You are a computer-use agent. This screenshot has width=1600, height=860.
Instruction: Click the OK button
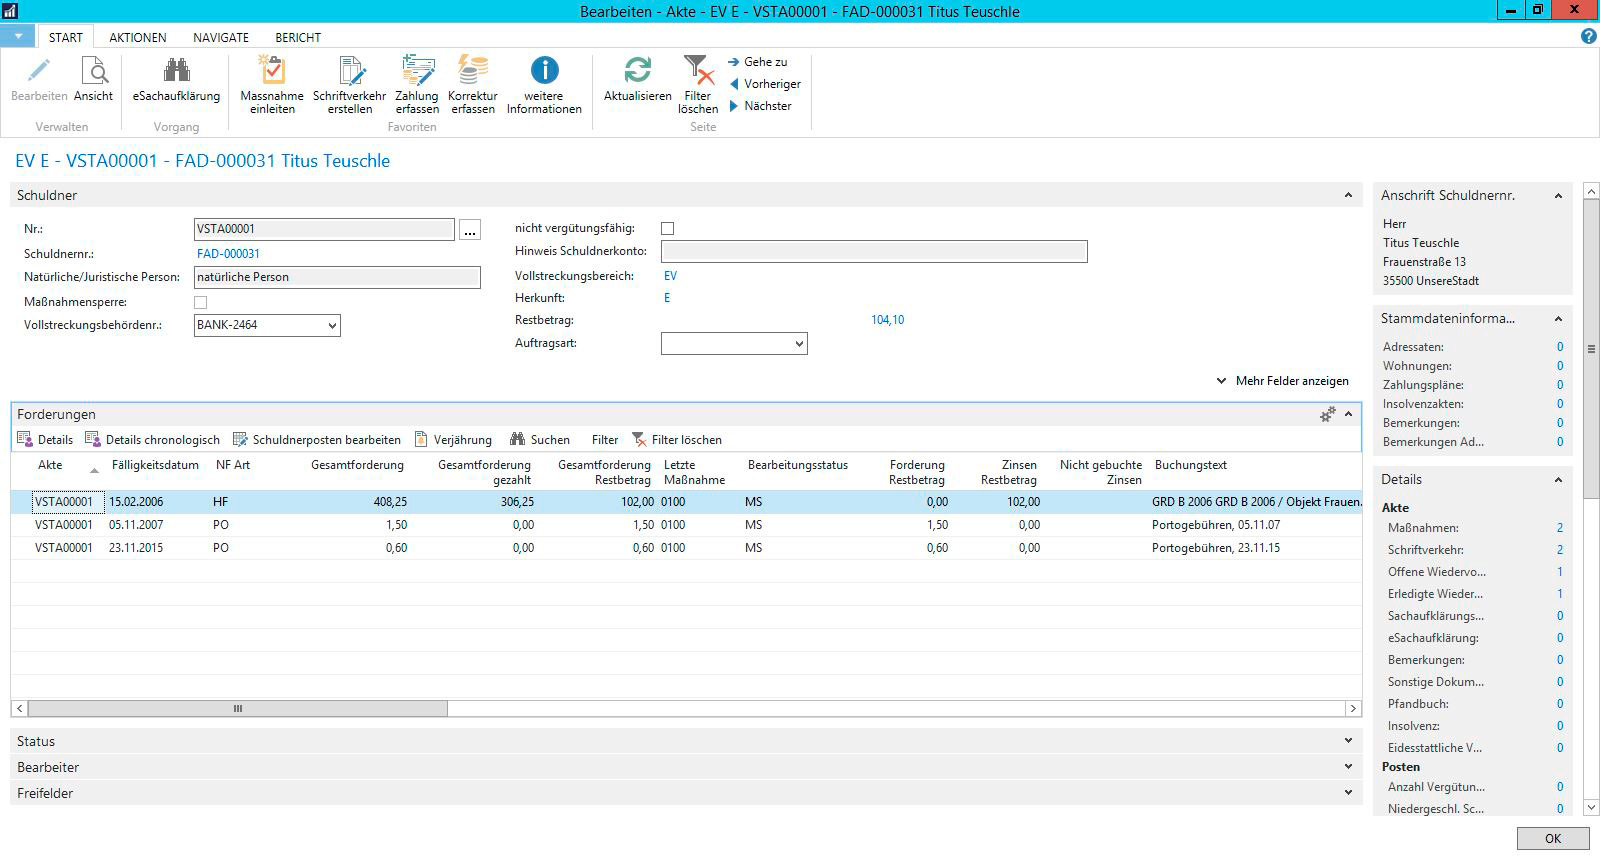1552,839
